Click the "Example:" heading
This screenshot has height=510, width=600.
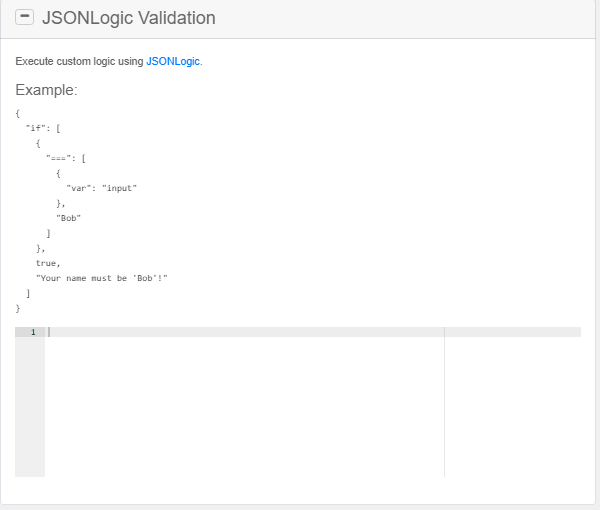point(46,91)
